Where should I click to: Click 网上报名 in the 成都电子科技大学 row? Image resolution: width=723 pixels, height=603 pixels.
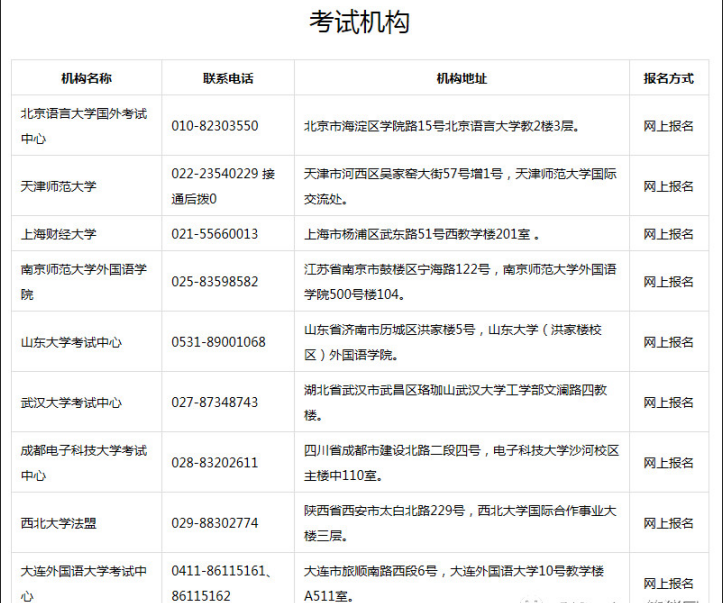tap(669, 463)
